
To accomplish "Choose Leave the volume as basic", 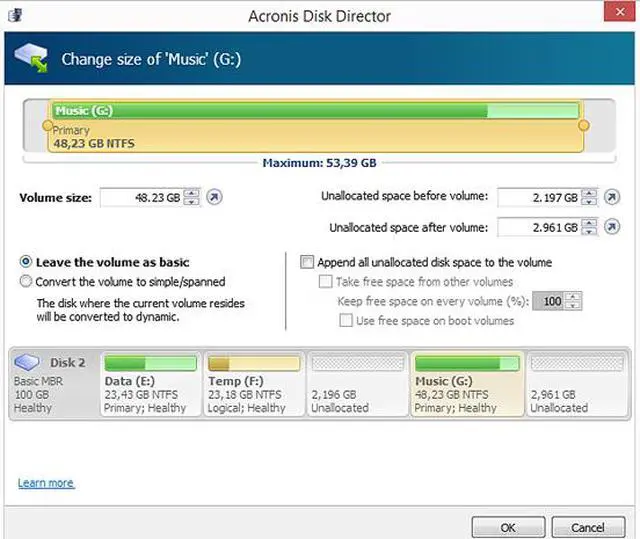I will [26, 262].
